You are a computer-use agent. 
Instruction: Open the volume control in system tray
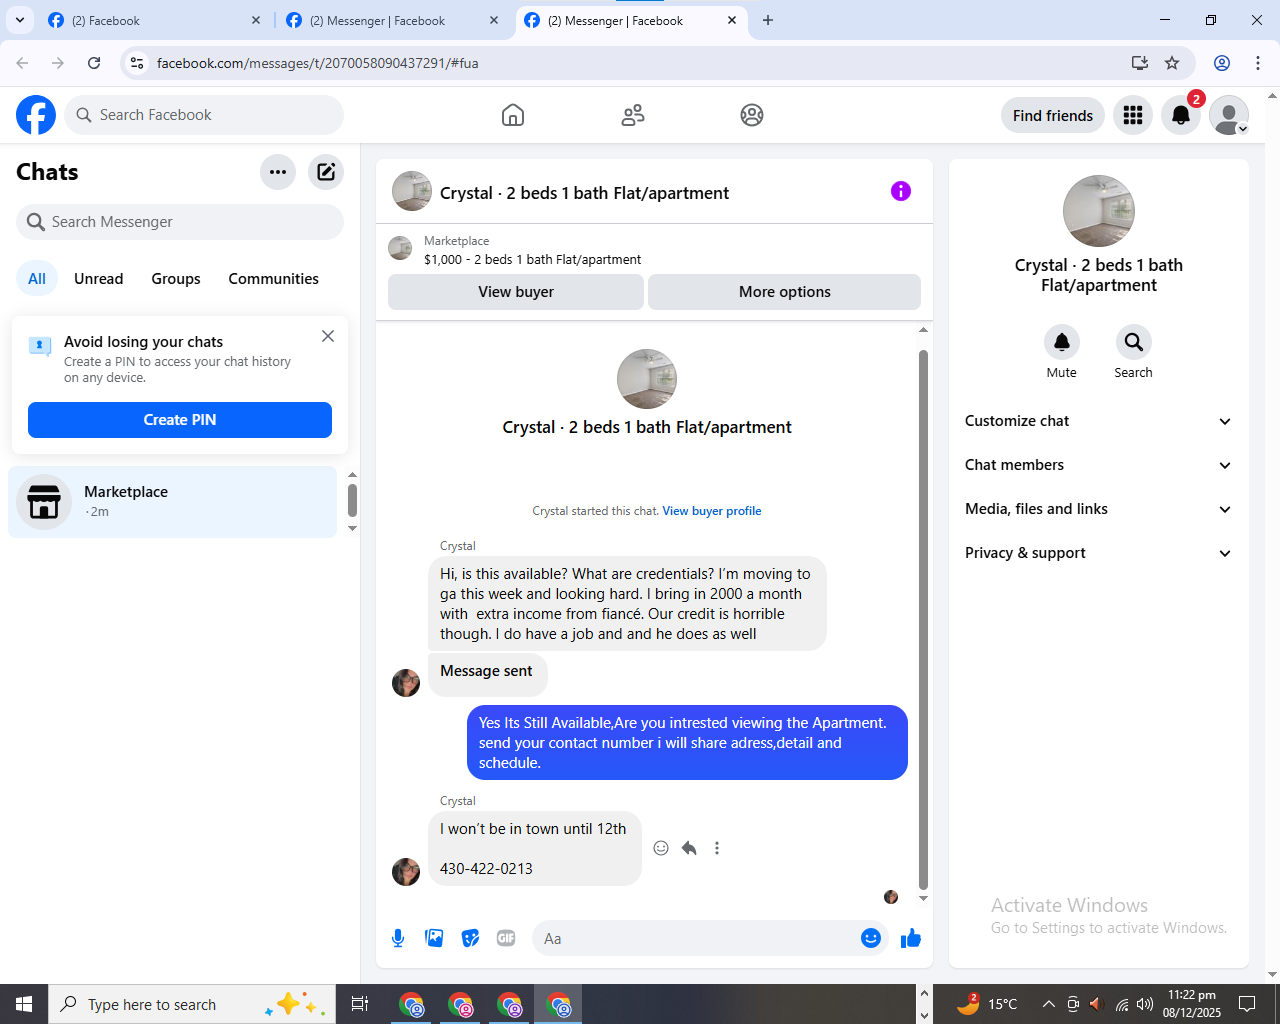pos(1145,1004)
